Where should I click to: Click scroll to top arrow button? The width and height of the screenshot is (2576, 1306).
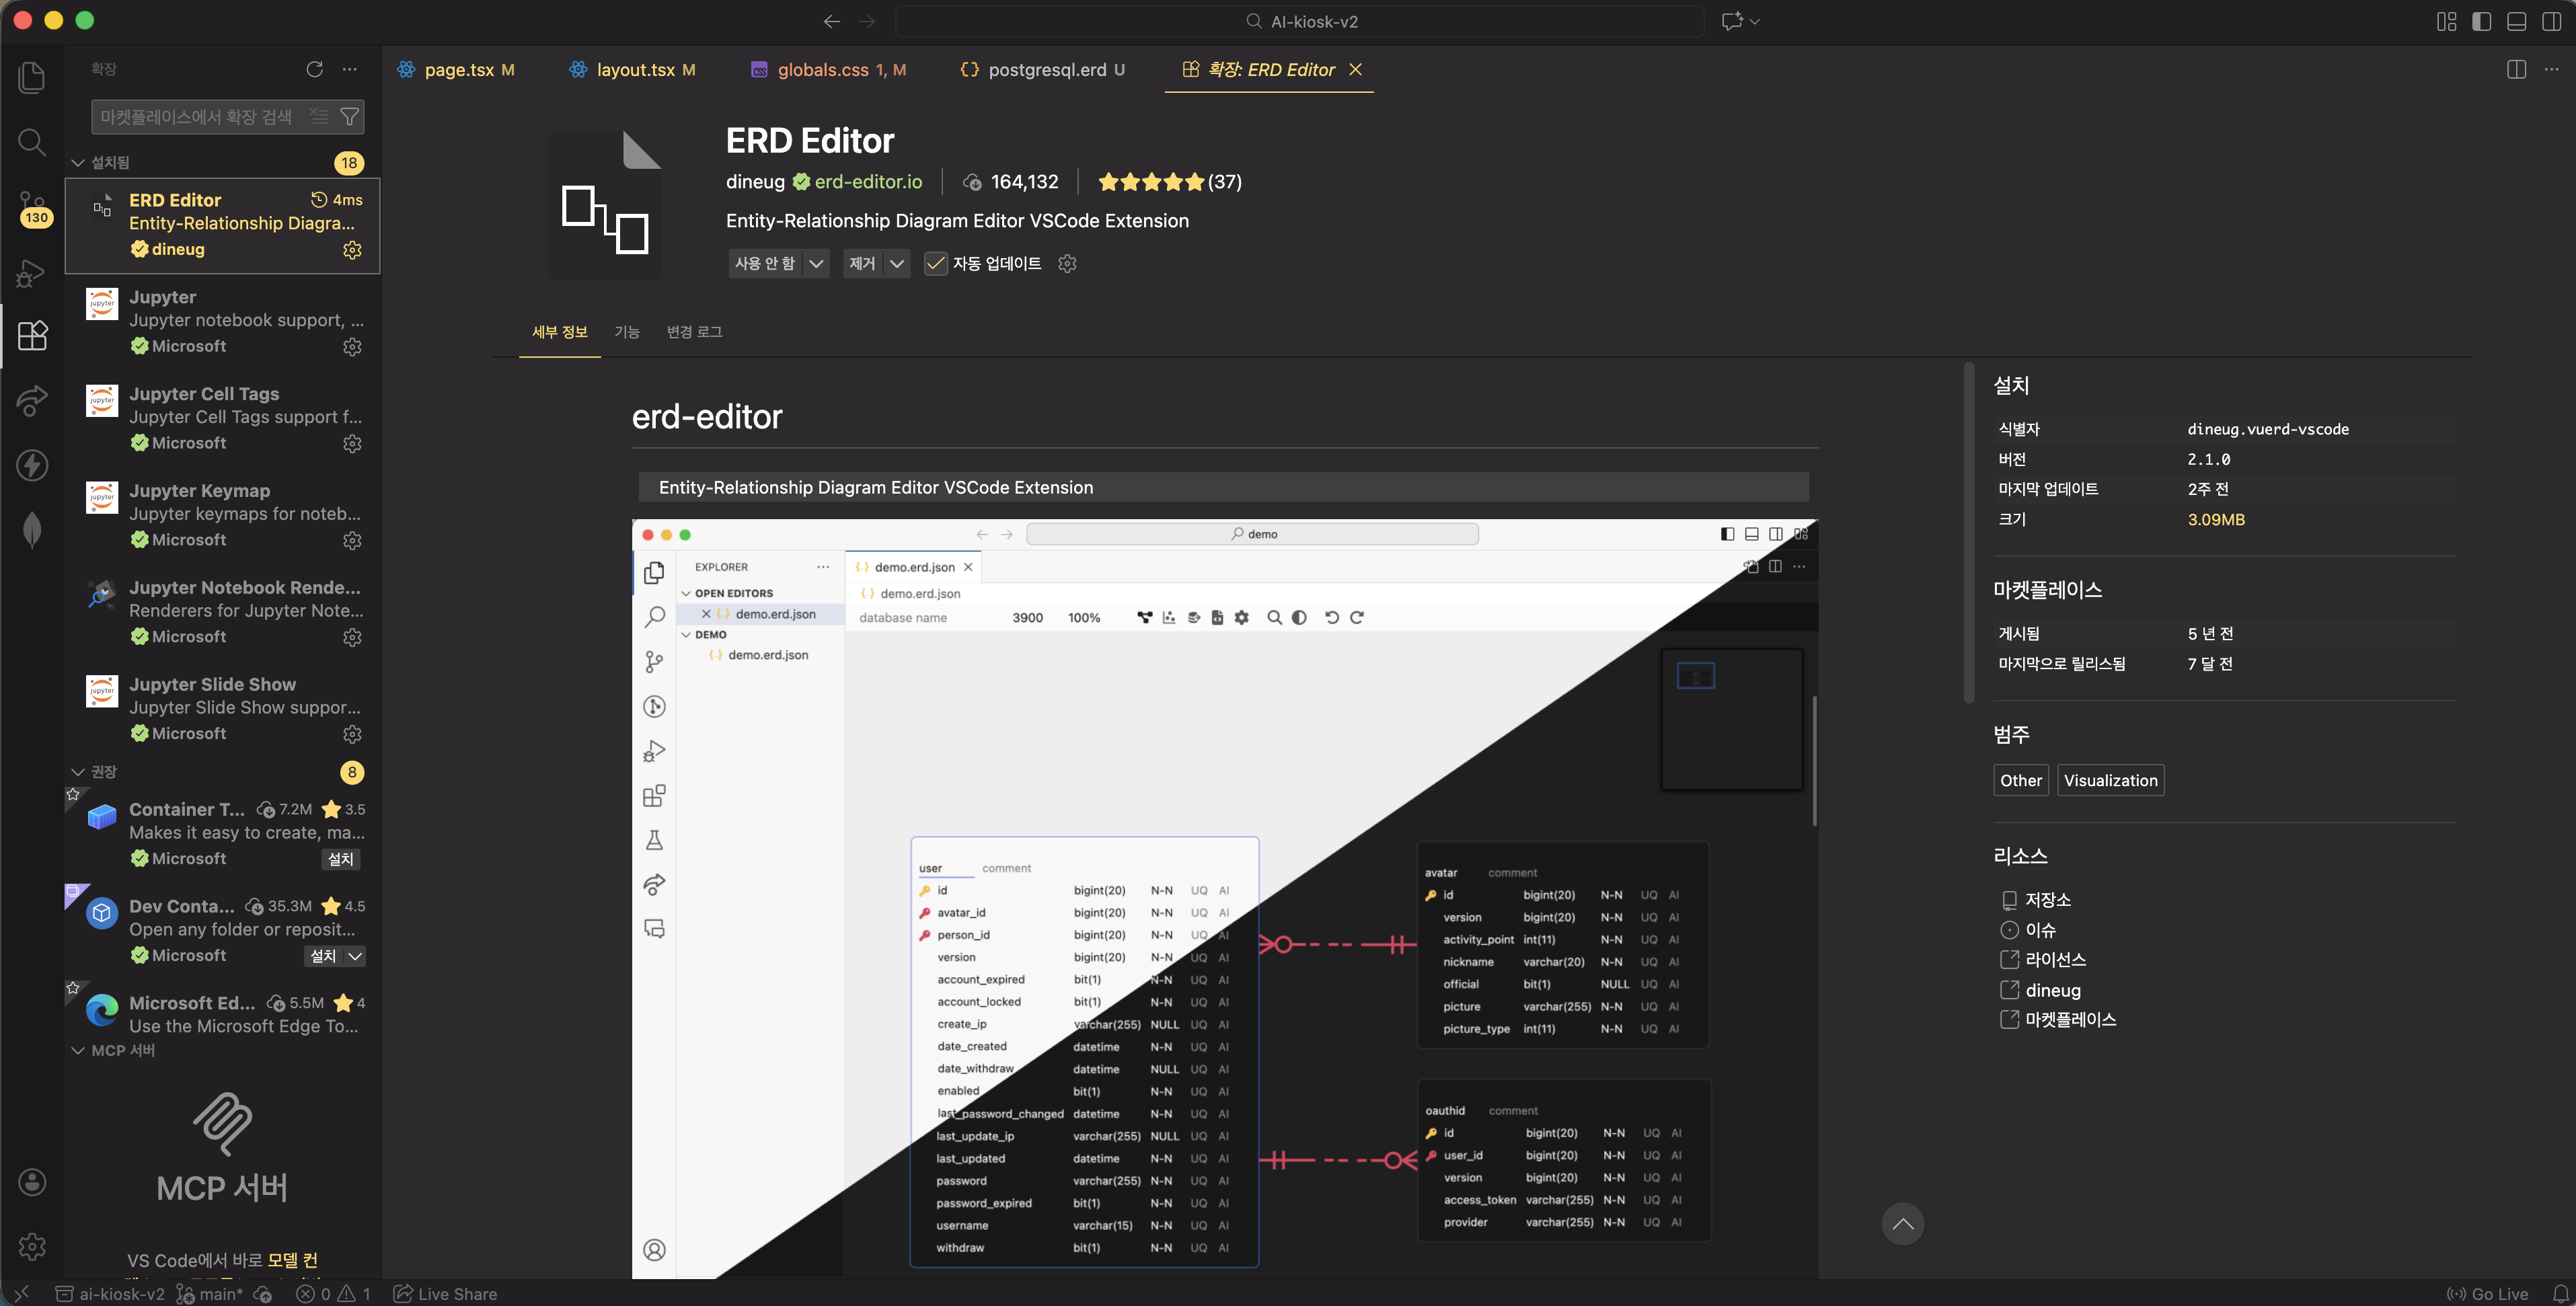click(x=1902, y=1224)
